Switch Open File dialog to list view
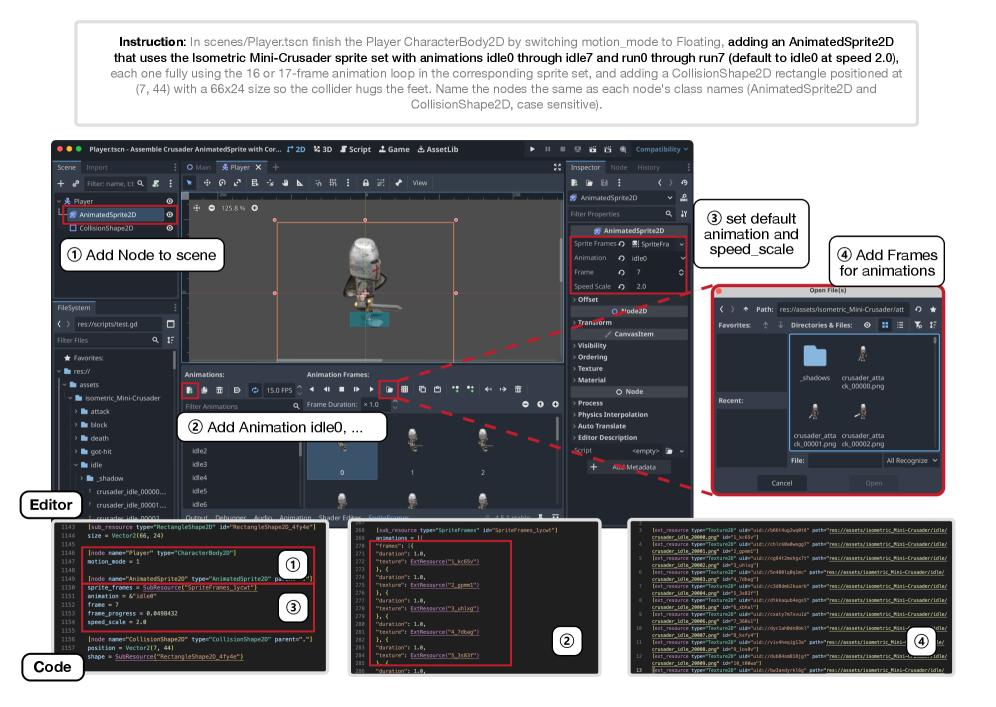 (x=900, y=325)
